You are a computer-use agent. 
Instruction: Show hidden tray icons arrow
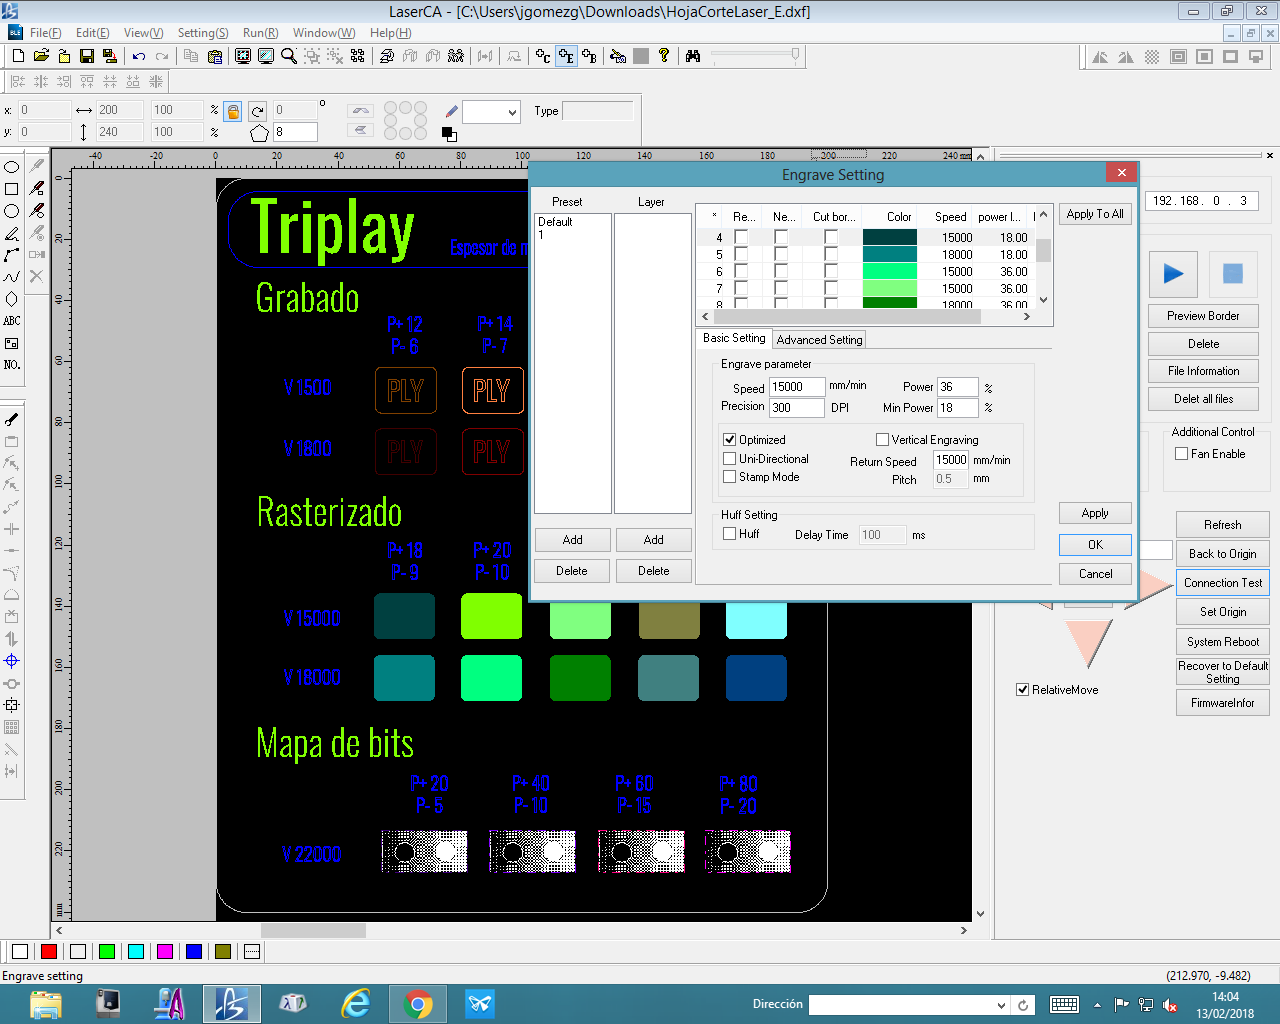tap(1097, 1005)
